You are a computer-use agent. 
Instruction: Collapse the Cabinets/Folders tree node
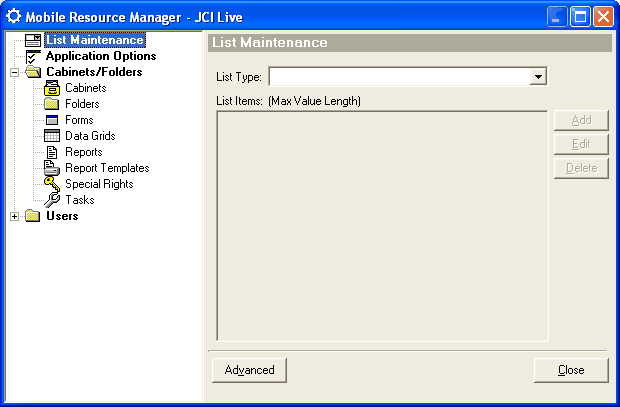coord(15,72)
